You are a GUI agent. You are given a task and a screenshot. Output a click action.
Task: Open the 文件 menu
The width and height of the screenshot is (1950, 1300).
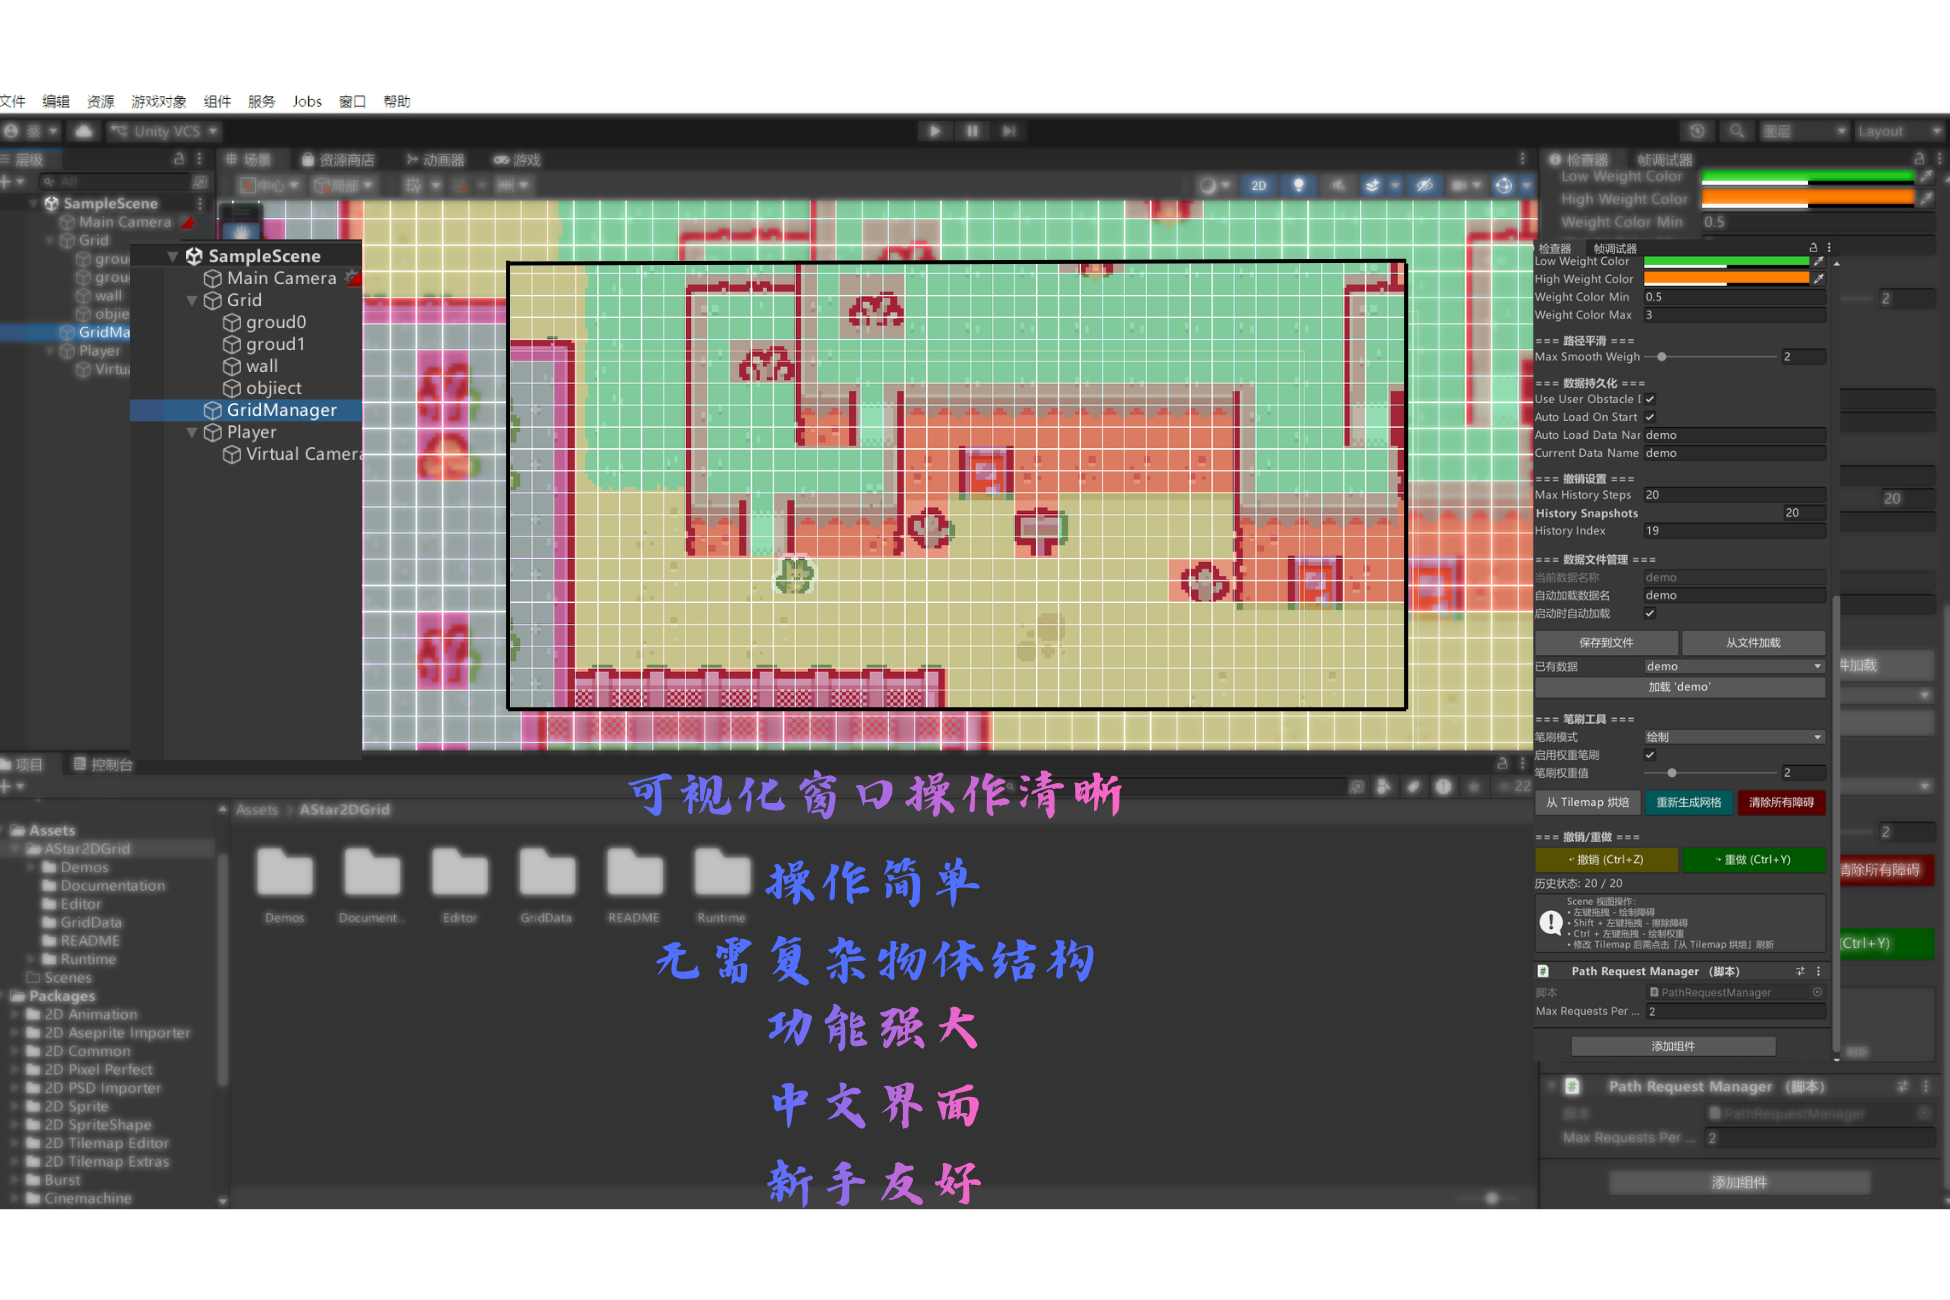click(x=13, y=101)
